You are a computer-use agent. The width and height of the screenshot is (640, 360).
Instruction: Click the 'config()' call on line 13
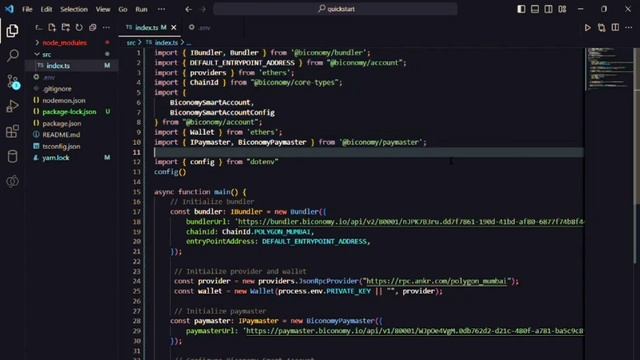pyautogui.click(x=170, y=172)
